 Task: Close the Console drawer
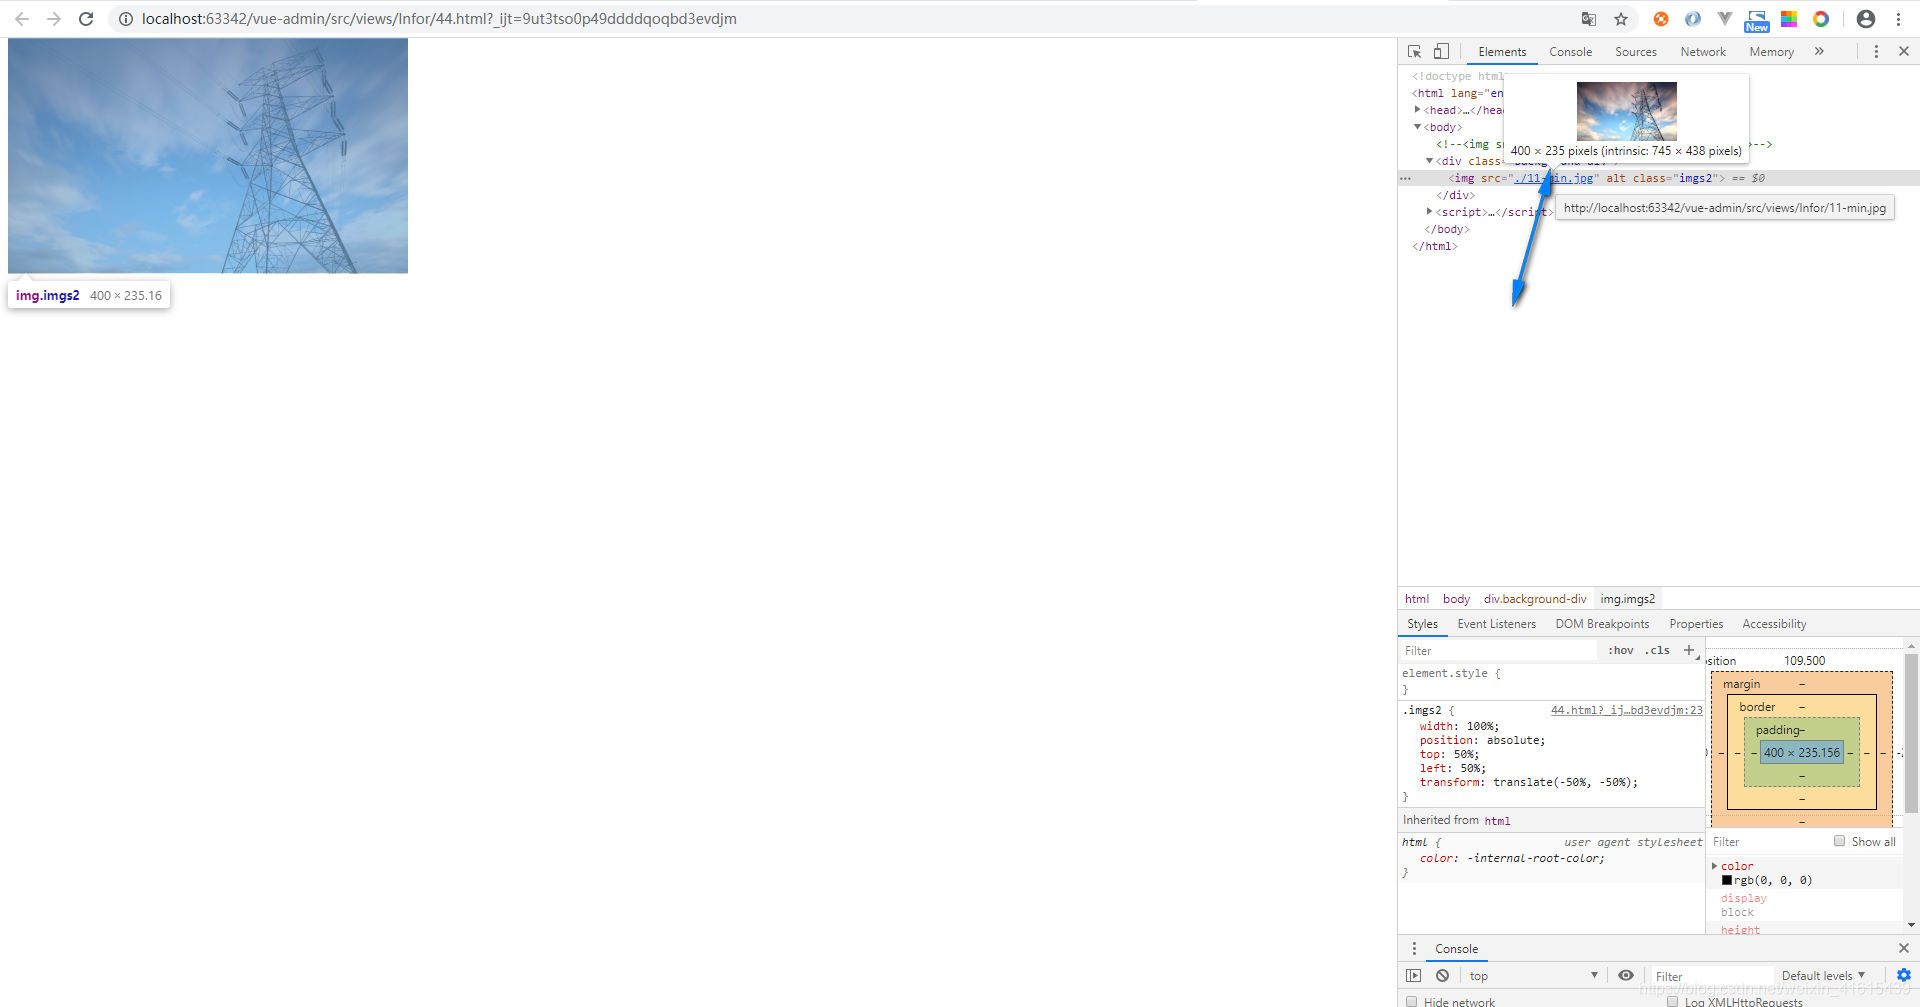[1904, 948]
